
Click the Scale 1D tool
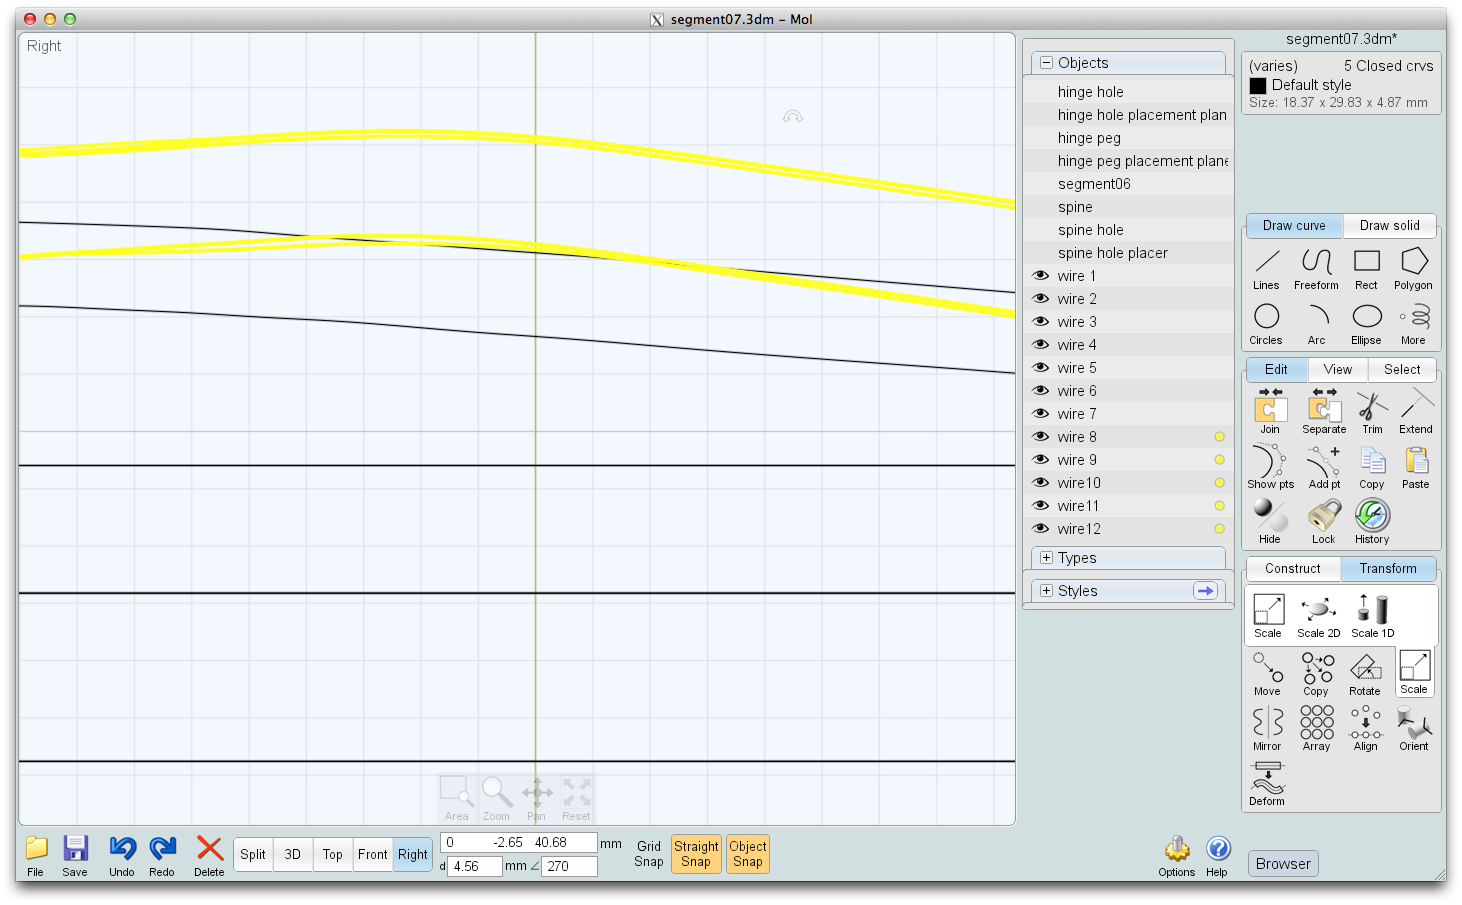point(1373,616)
